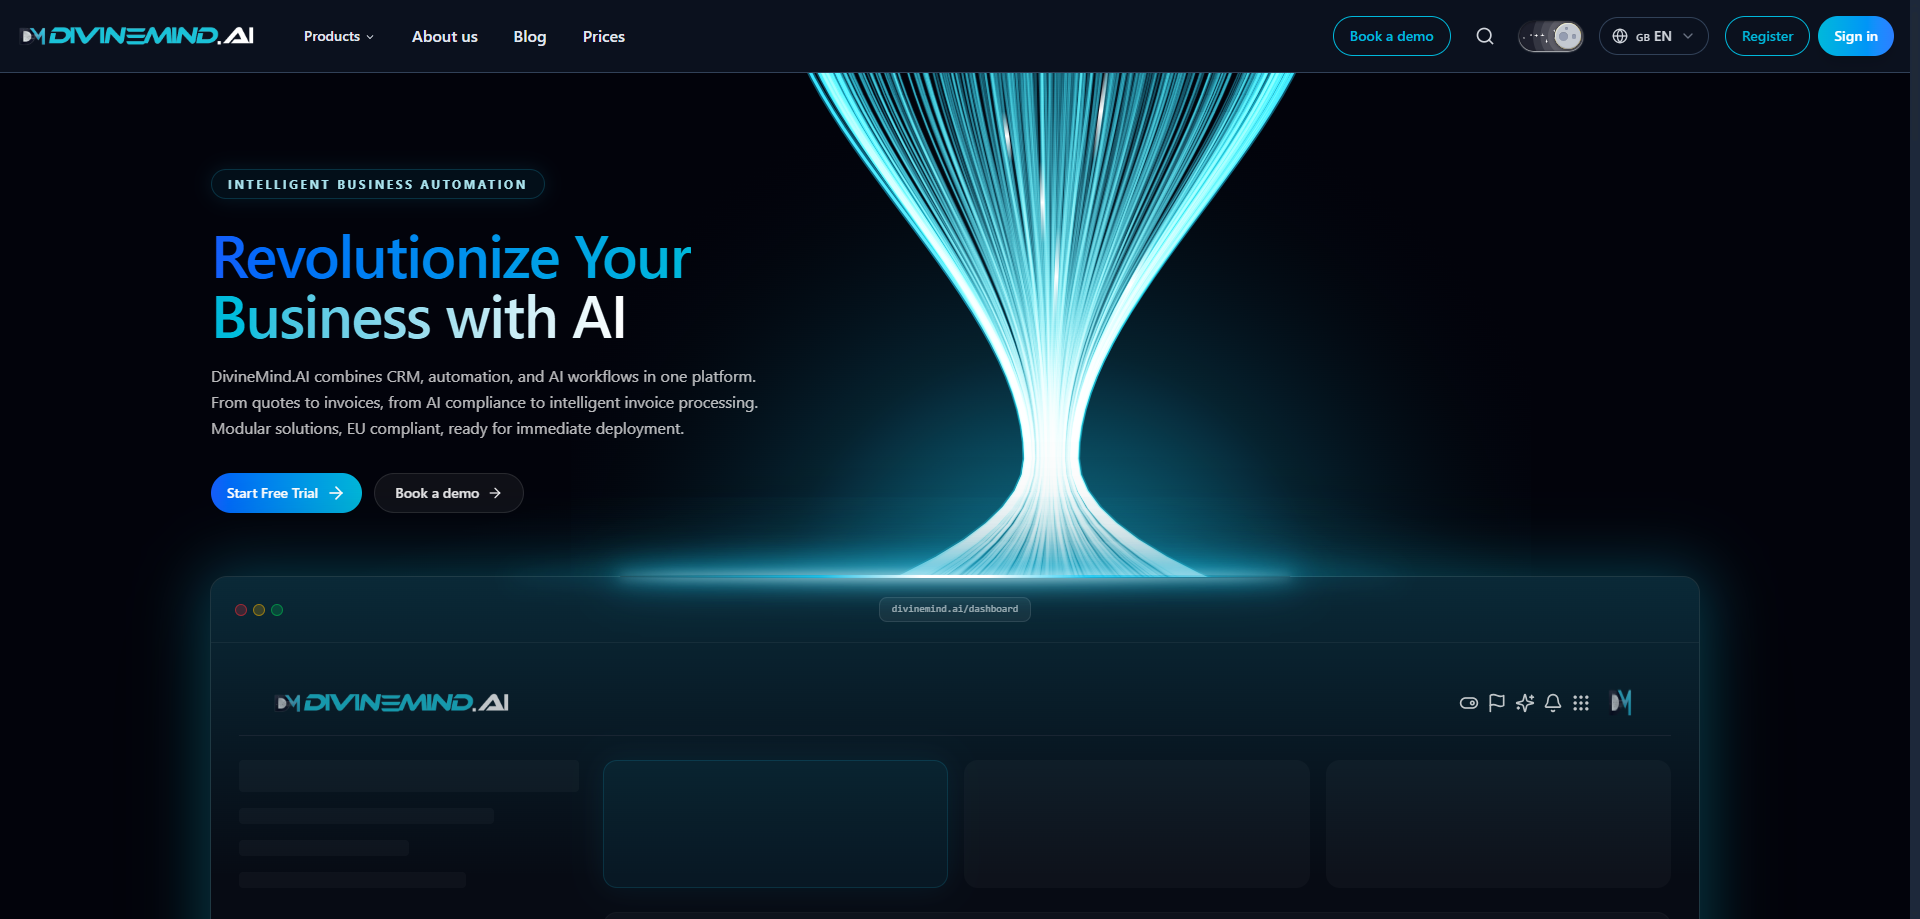This screenshot has height=919, width=1920.
Task: Click the Register button
Action: click(x=1767, y=36)
